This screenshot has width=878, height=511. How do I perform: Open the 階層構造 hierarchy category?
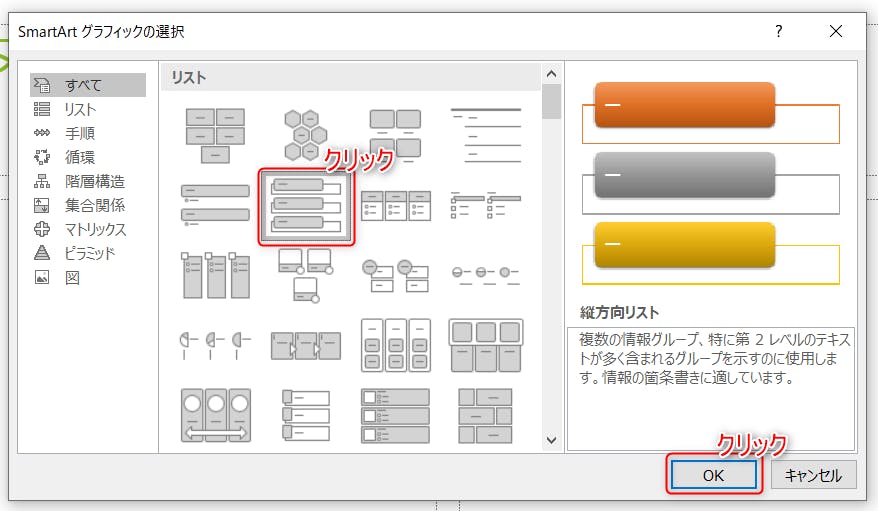[x=95, y=182]
